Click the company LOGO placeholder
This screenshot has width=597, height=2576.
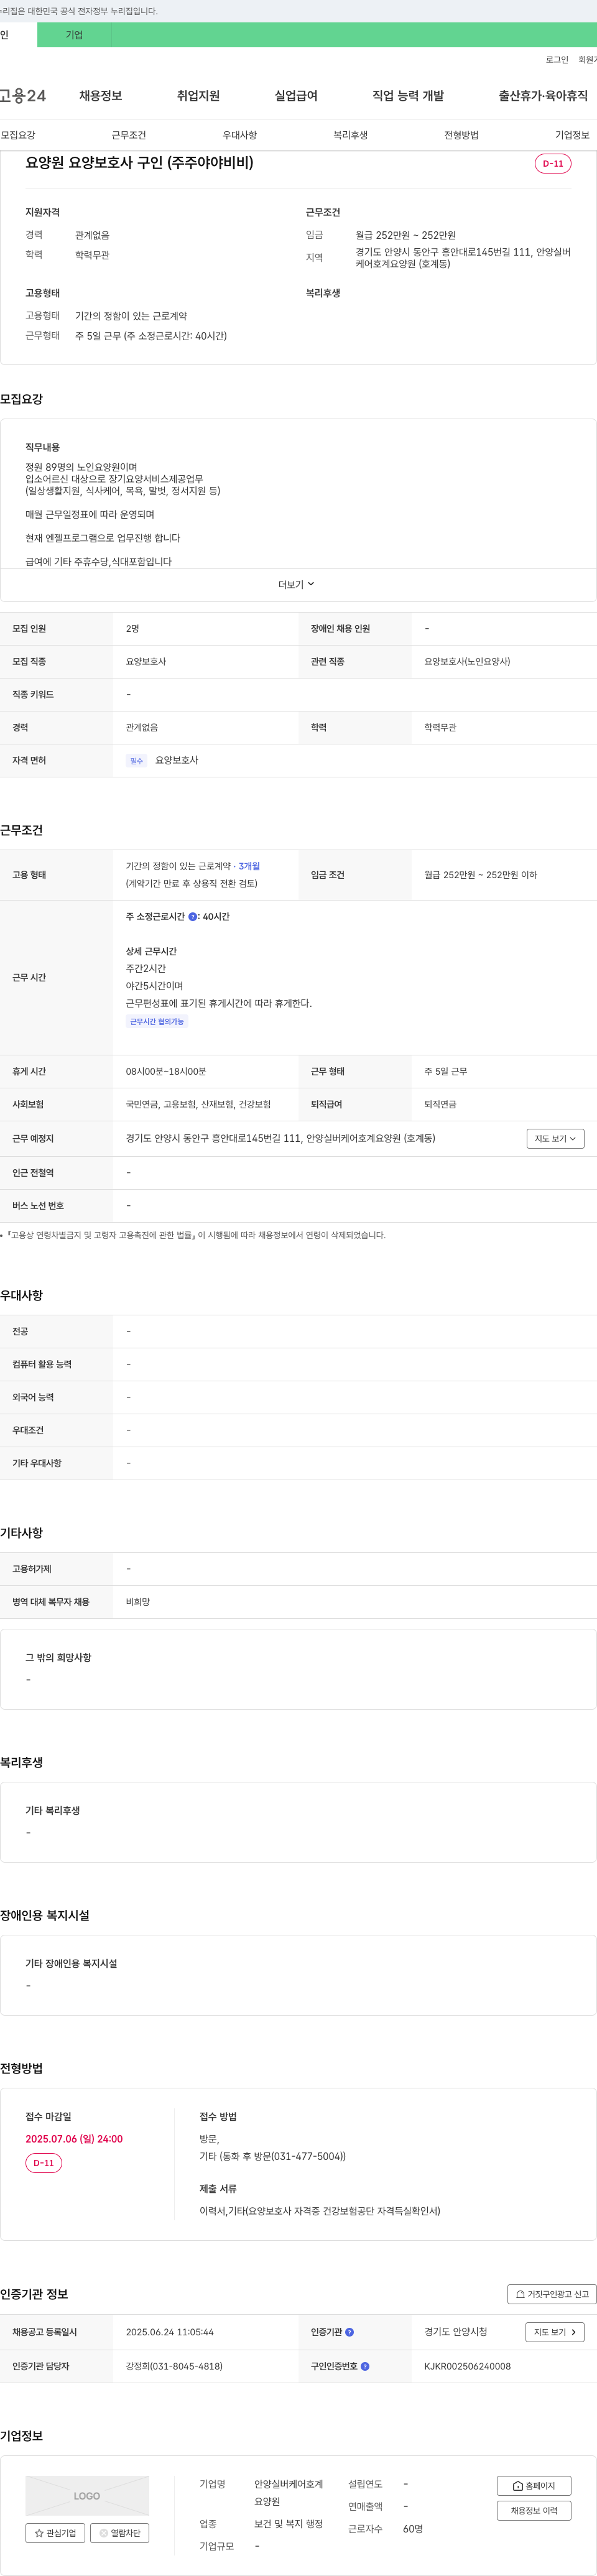(x=87, y=2496)
